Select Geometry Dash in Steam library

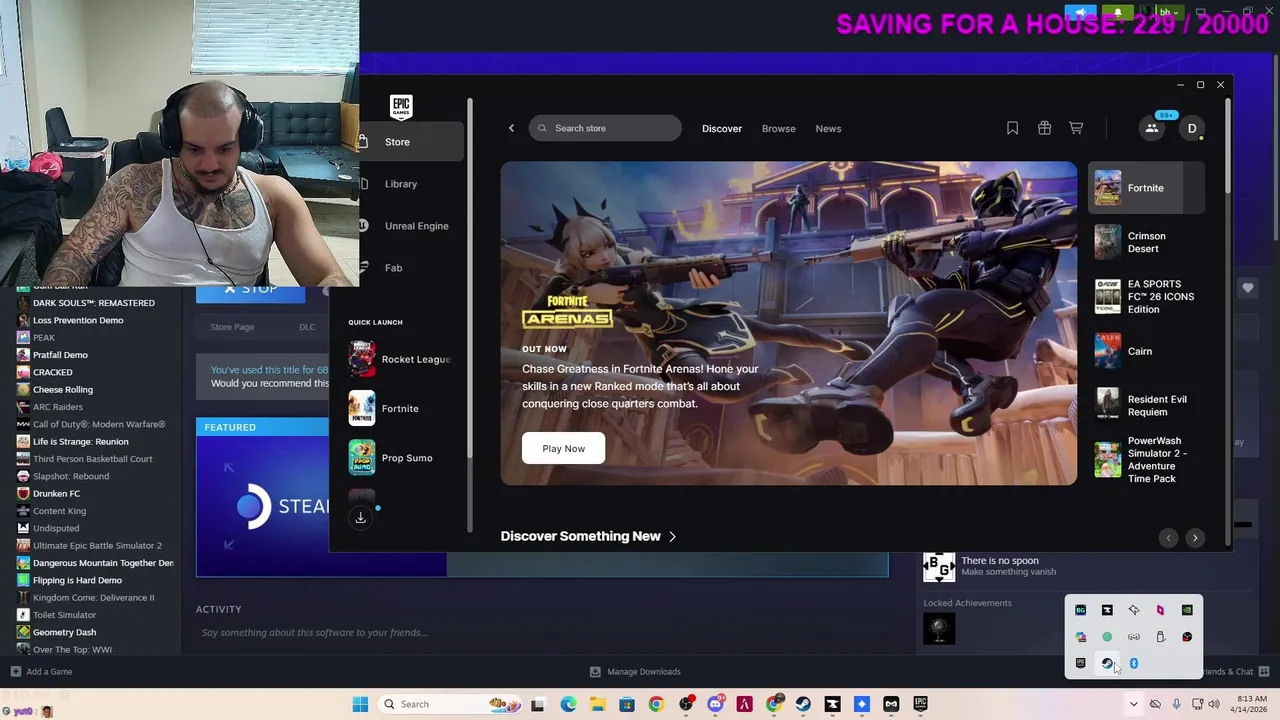click(64, 632)
